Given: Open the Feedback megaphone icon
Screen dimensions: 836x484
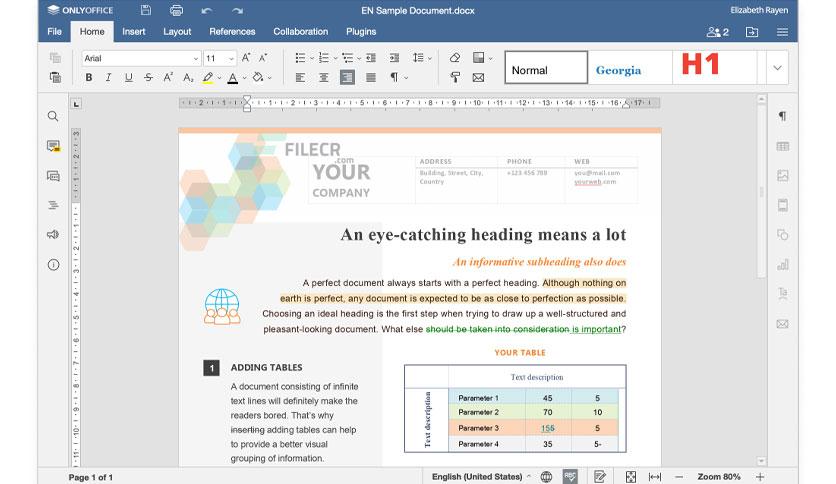Looking at the screenshot, I should [53, 235].
